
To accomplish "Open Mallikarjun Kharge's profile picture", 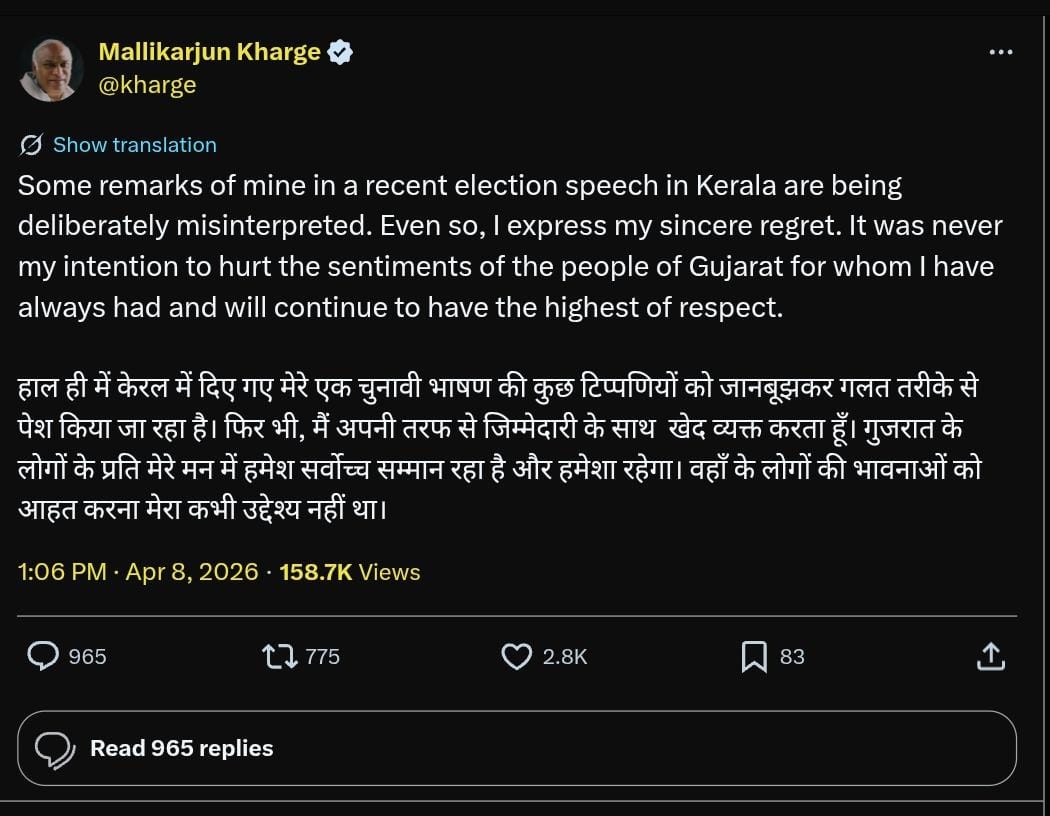I will (50, 70).
